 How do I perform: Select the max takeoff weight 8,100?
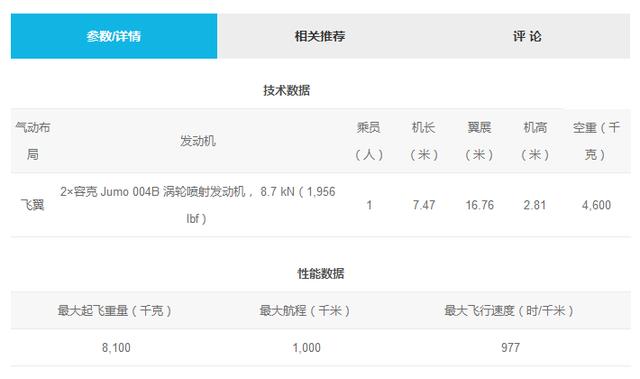[x=116, y=348]
